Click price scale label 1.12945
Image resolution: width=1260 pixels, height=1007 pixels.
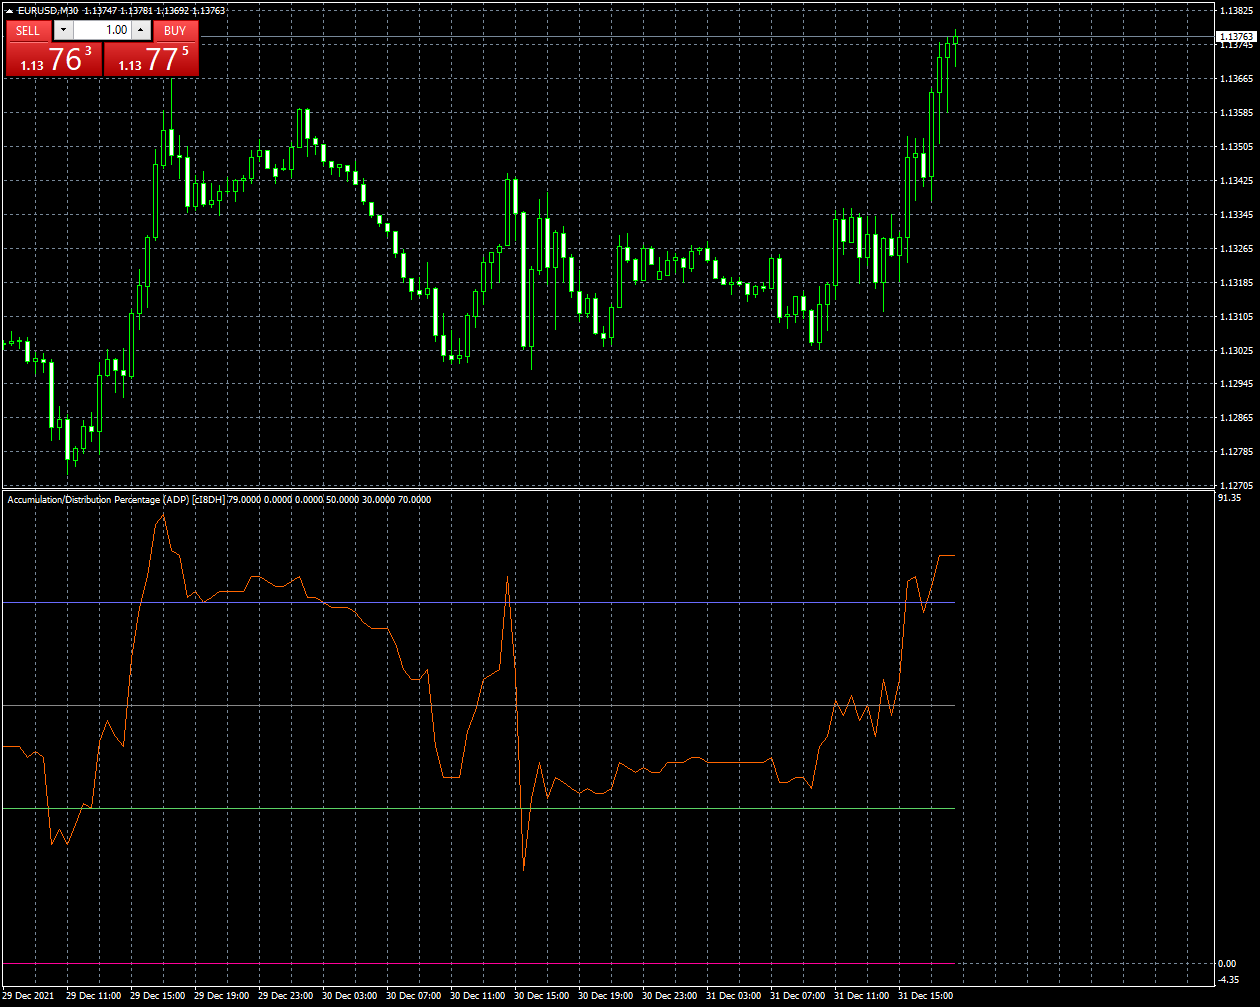coord(1237,383)
